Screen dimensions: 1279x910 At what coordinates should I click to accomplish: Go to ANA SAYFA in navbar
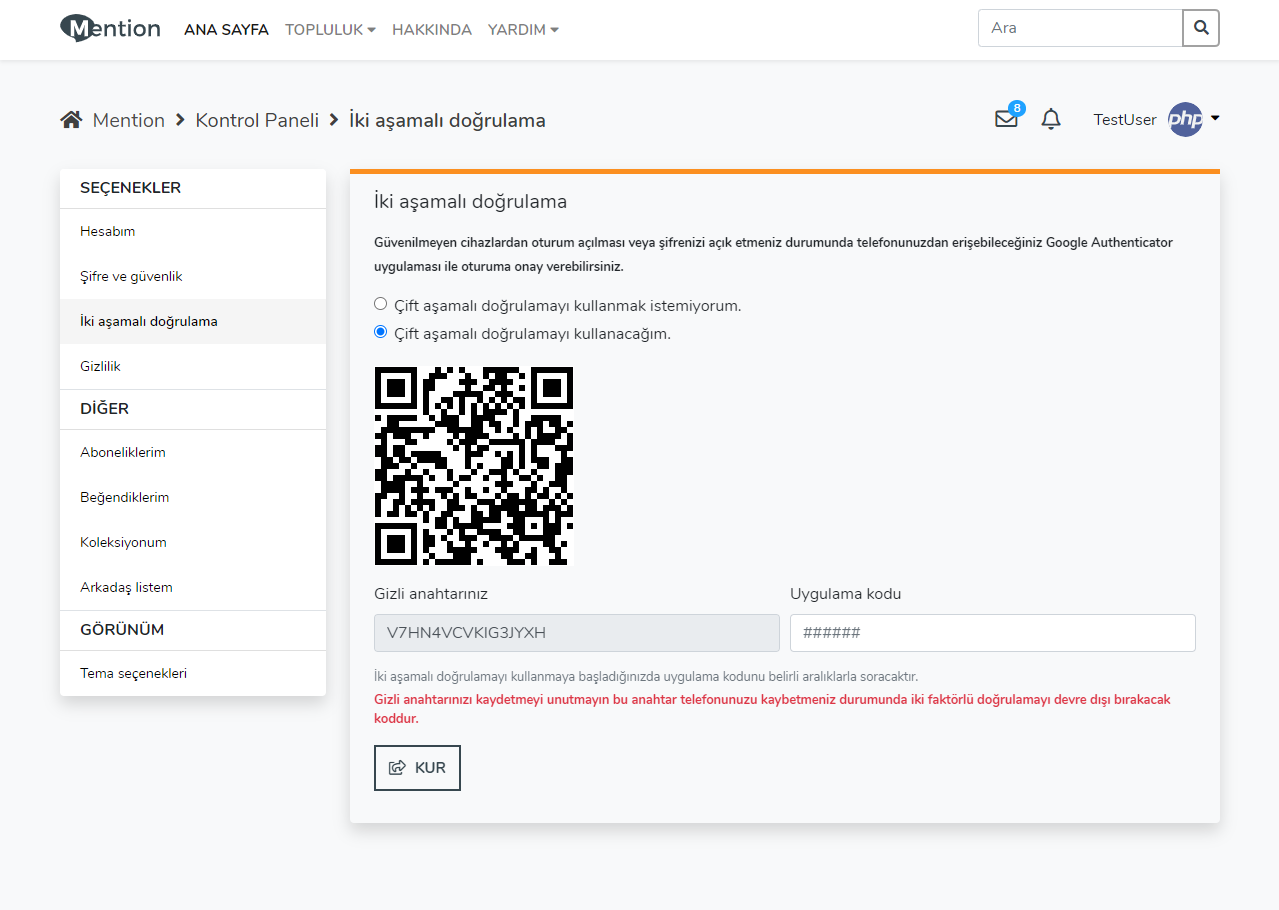[226, 30]
